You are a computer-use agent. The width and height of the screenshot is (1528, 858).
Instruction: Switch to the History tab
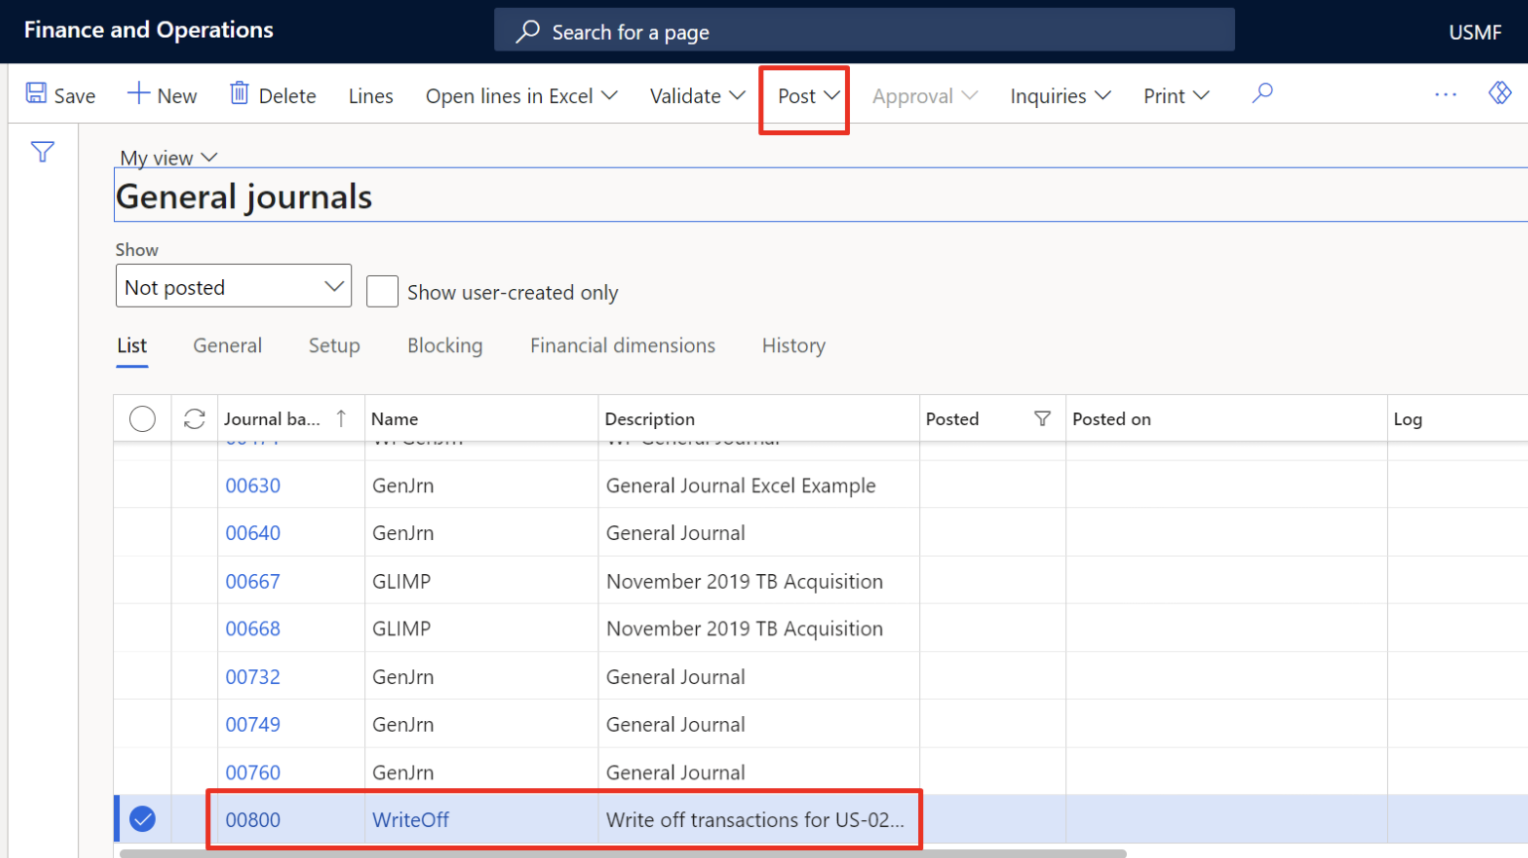coord(793,346)
